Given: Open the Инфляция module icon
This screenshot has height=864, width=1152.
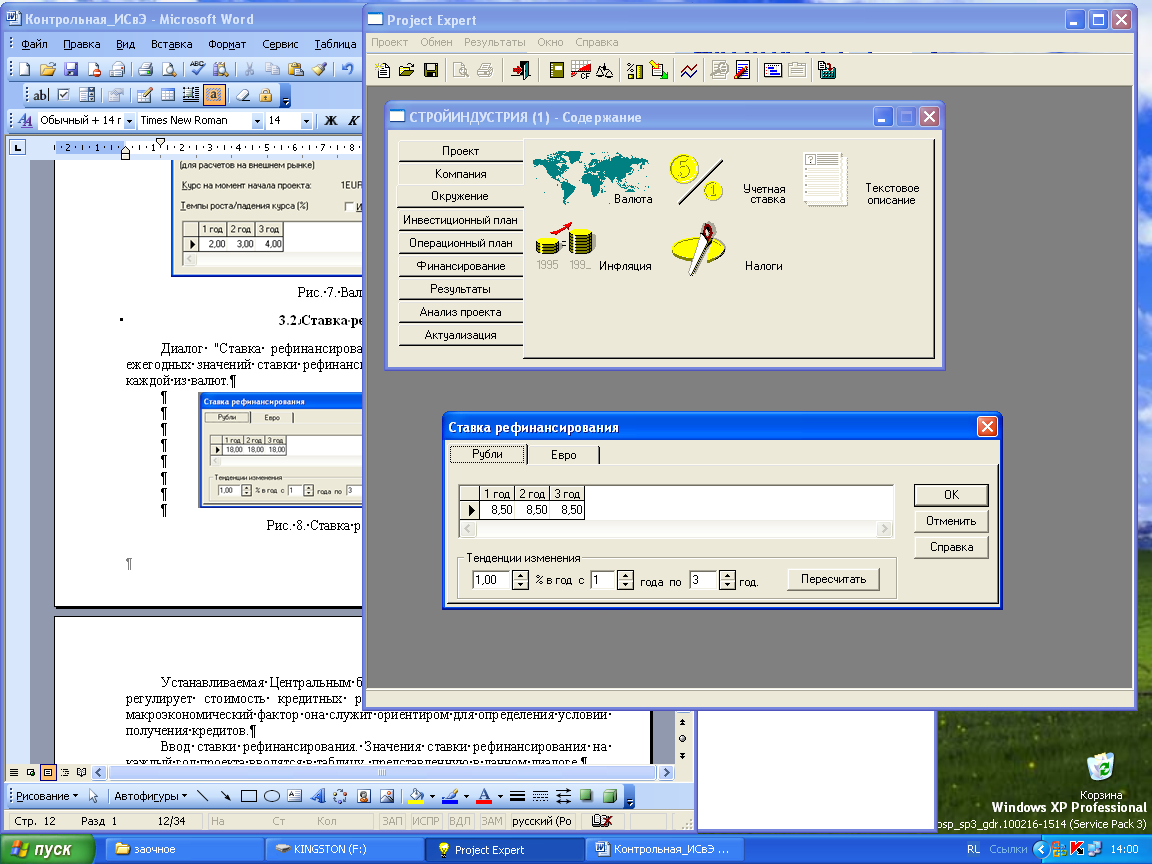Looking at the screenshot, I should point(566,246).
